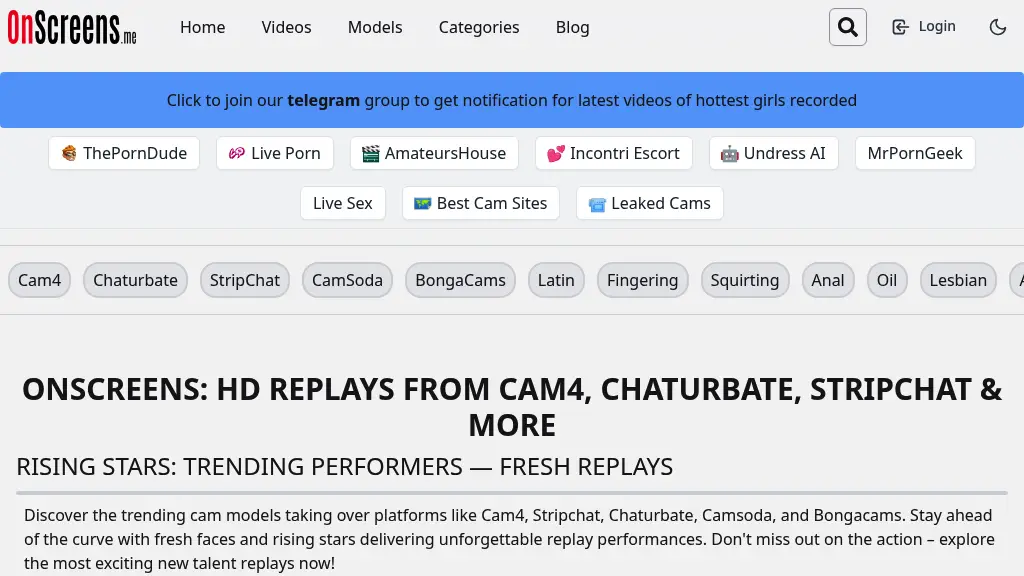Image resolution: width=1024 pixels, height=576 pixels.
Task: Click the OnScreens.me logo
Action: (72, 28)
